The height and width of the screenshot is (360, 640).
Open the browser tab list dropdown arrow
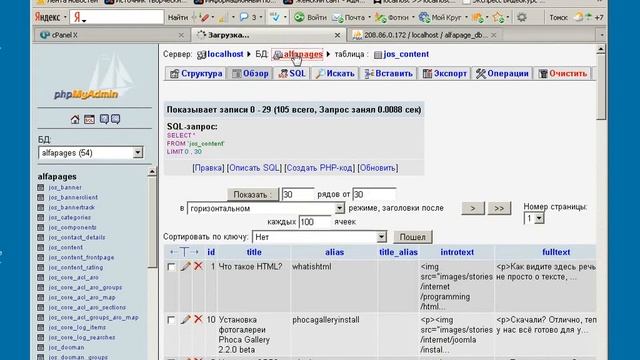coord(602,35)
